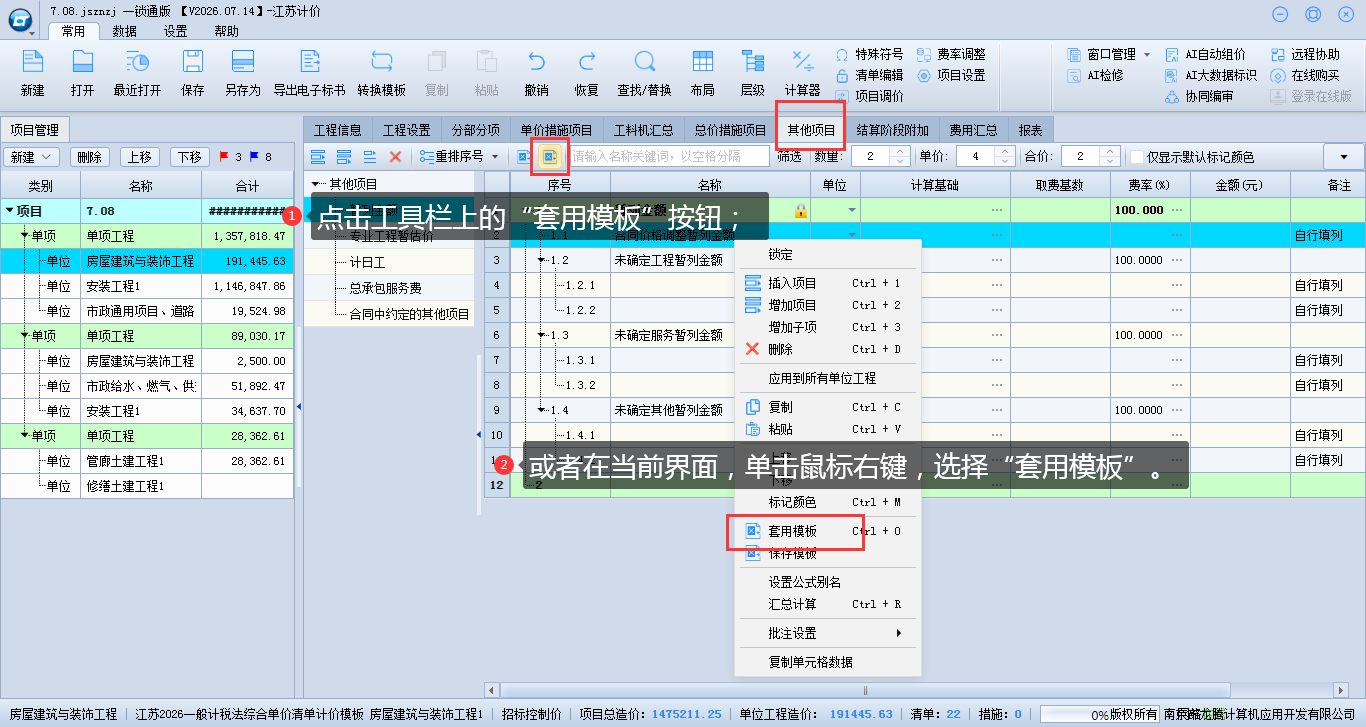The height and width of the screenshot is (727, 1366).
Task: Increase the 数量 filter value
Action: point(899,151)
